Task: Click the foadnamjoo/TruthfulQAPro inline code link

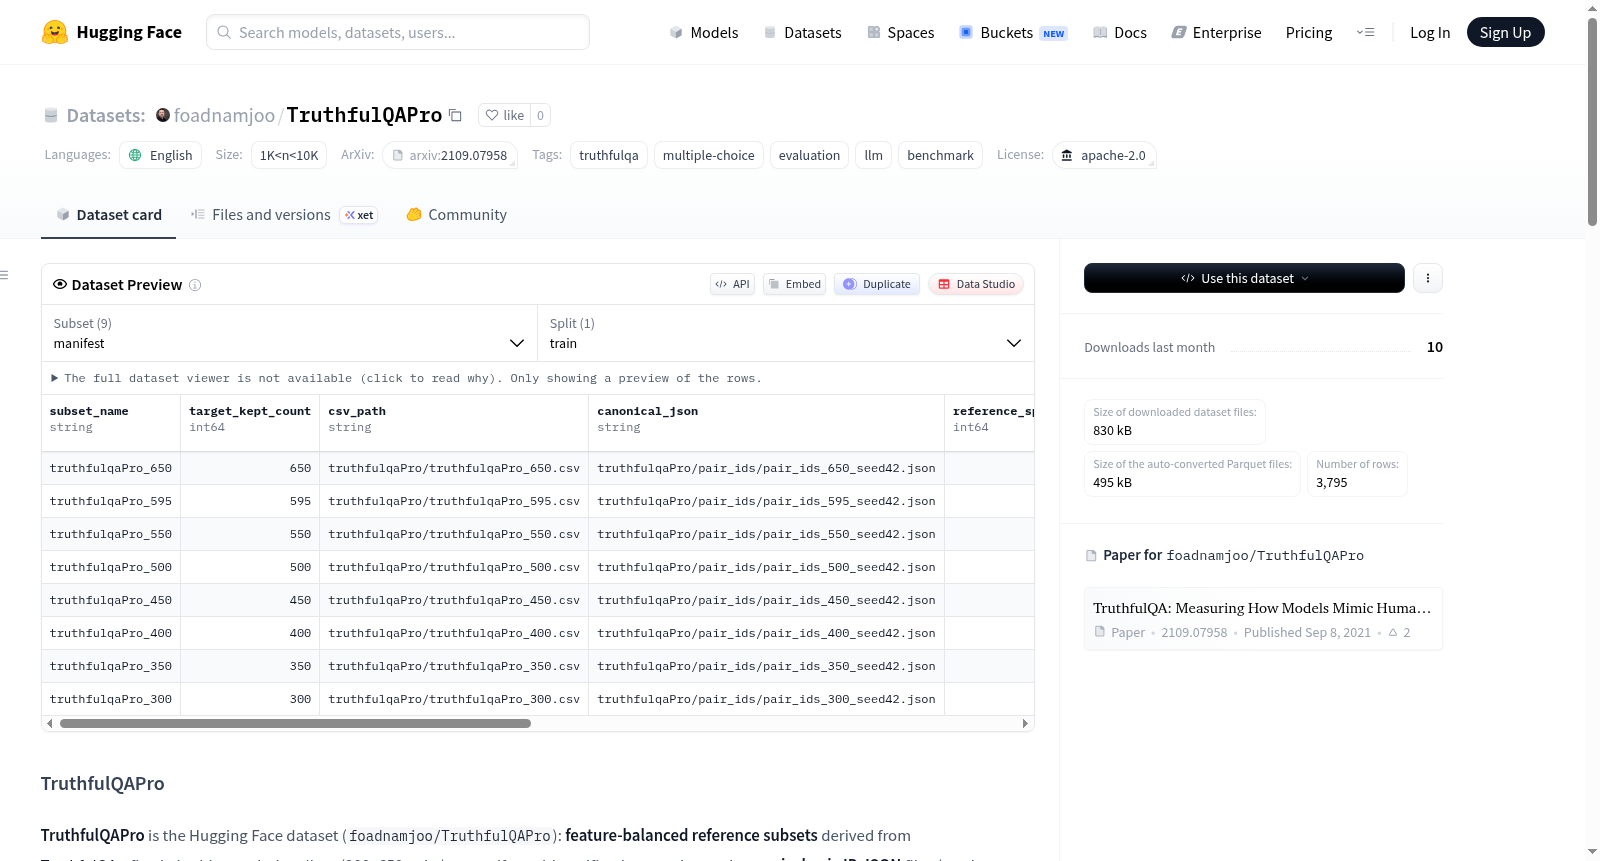Action: pos(450,836)
